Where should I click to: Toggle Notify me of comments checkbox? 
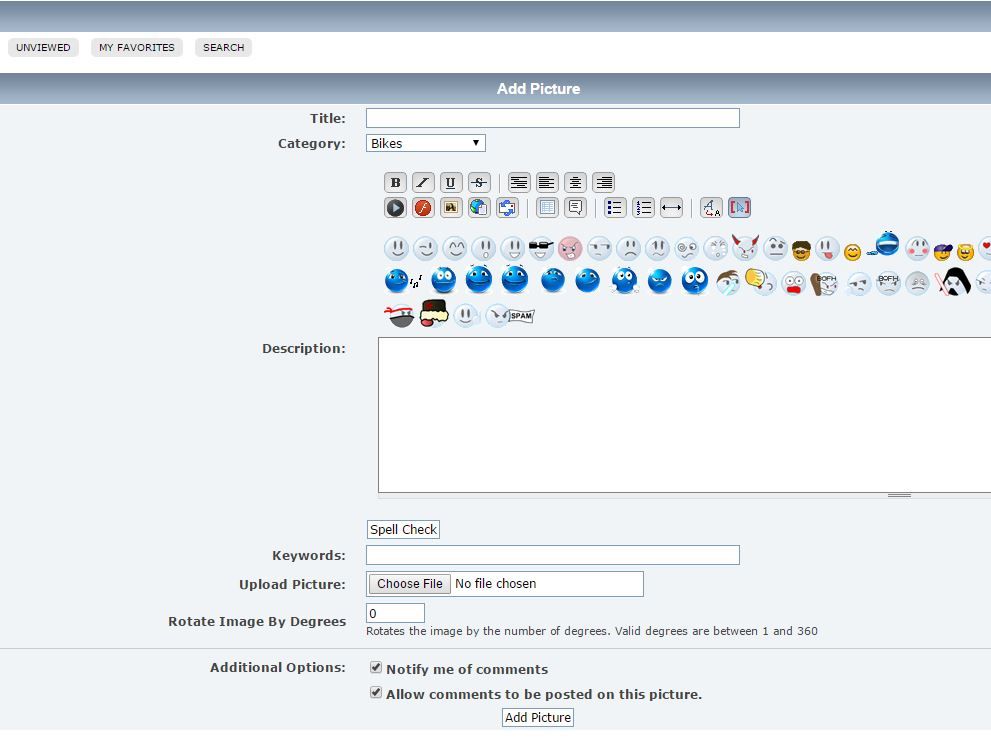click(376, 668)
